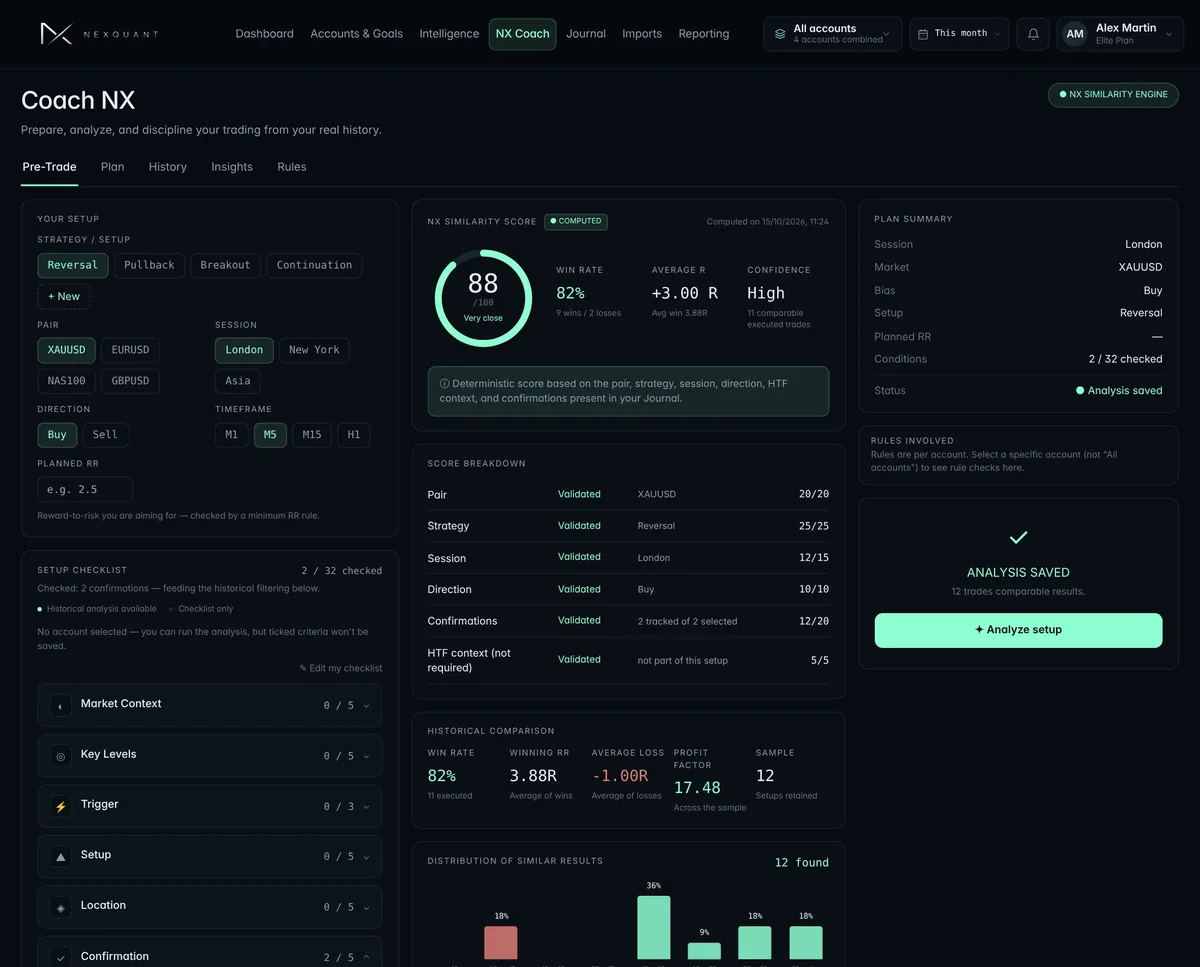
Task: Click the 9% distribution bar
Action: click(x=704, y=951)
